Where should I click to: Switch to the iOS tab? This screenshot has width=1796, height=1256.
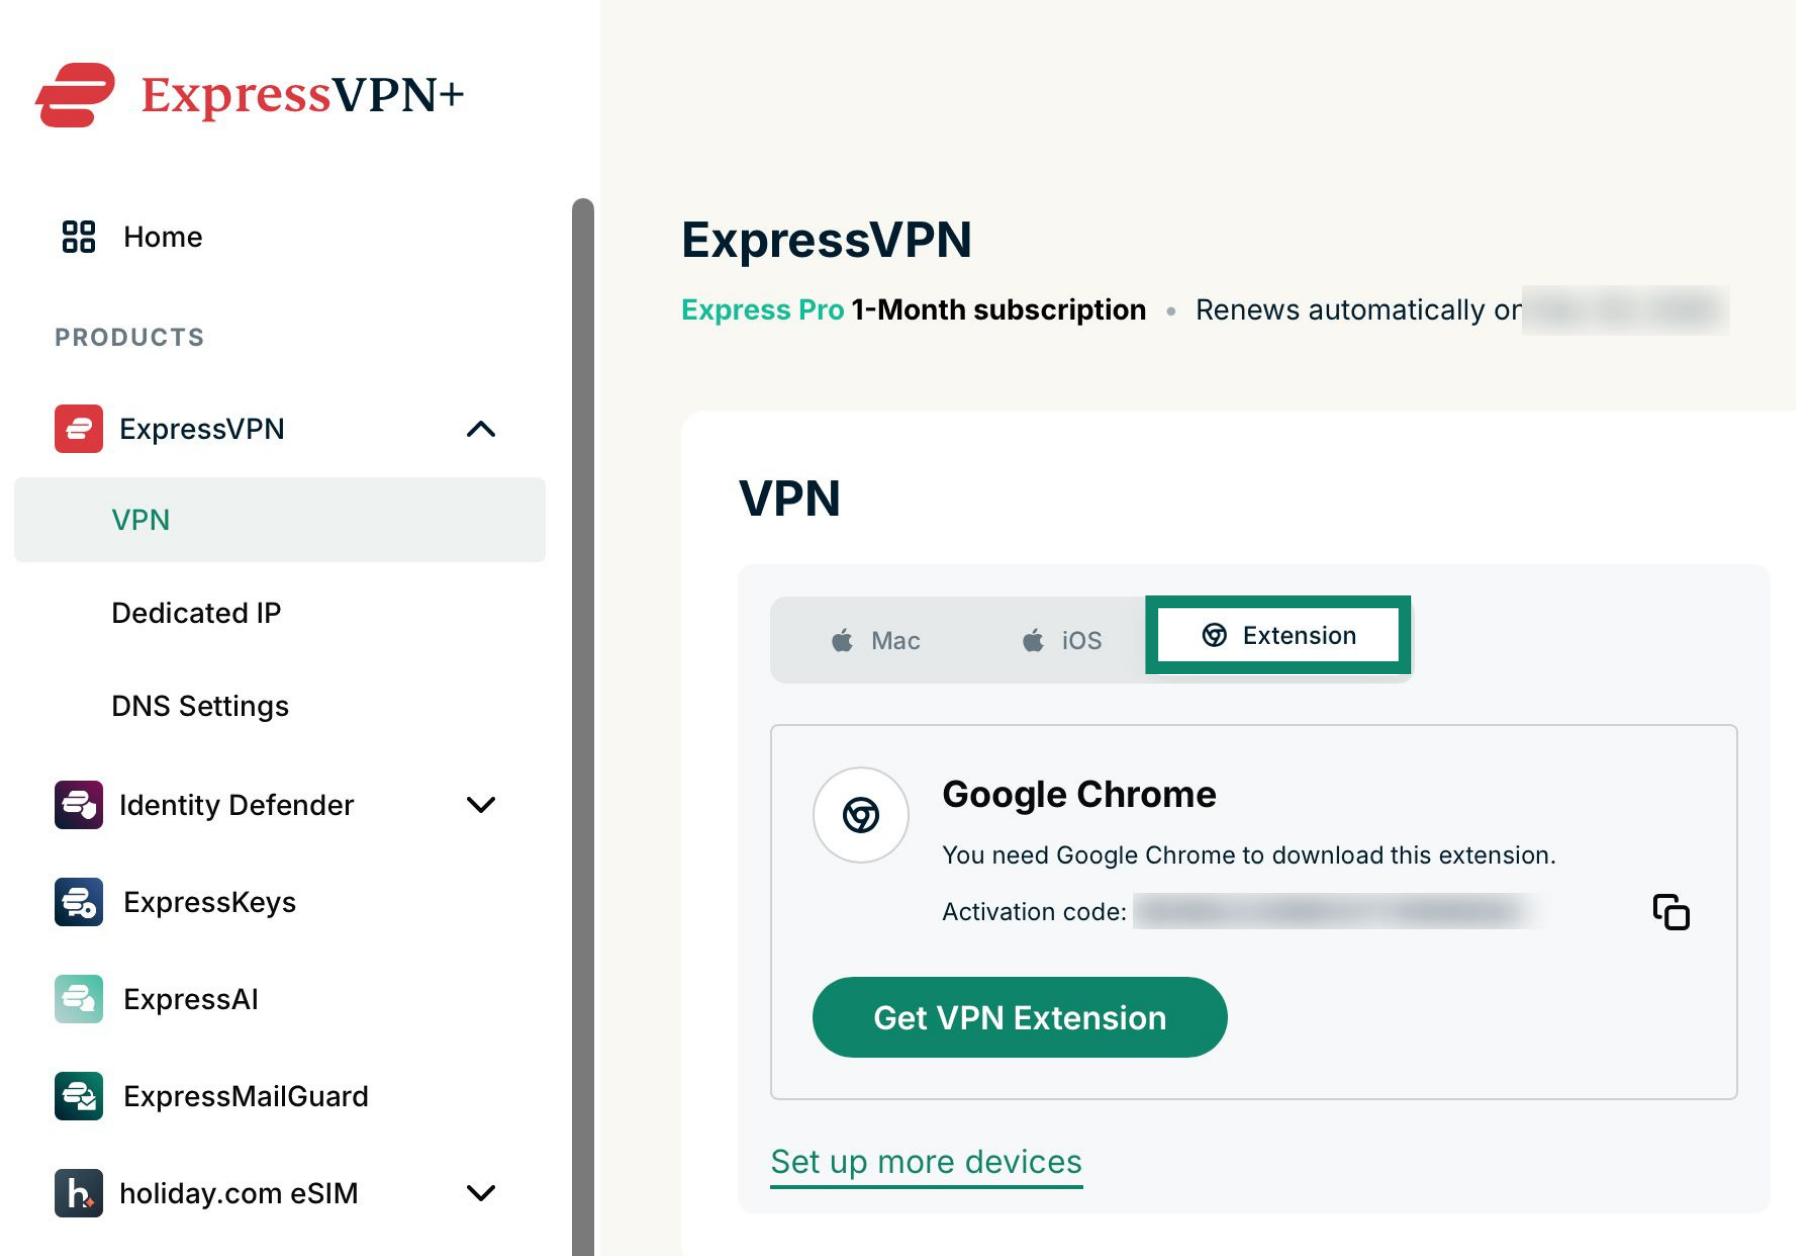1061,640
